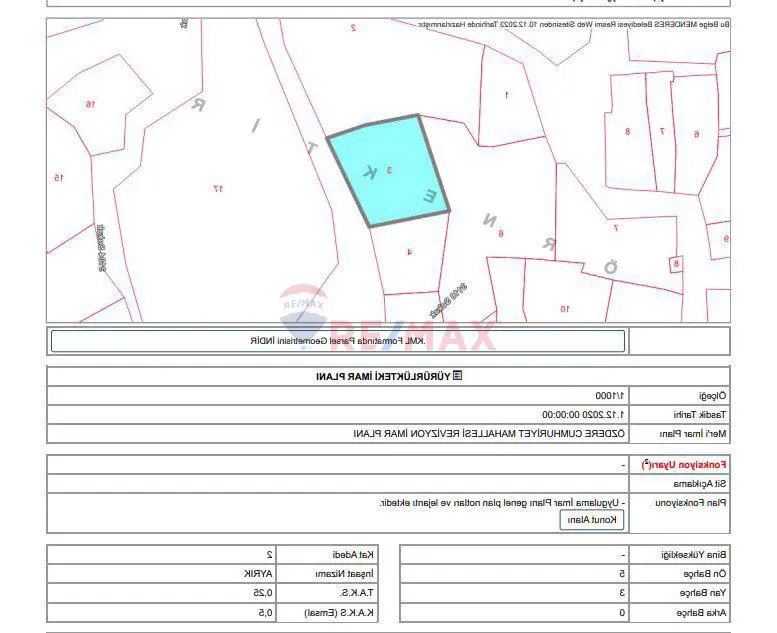This screenshot has width=777, height=633.
Task: Select the scale value 1/1000
Action: tap(610, 396)
